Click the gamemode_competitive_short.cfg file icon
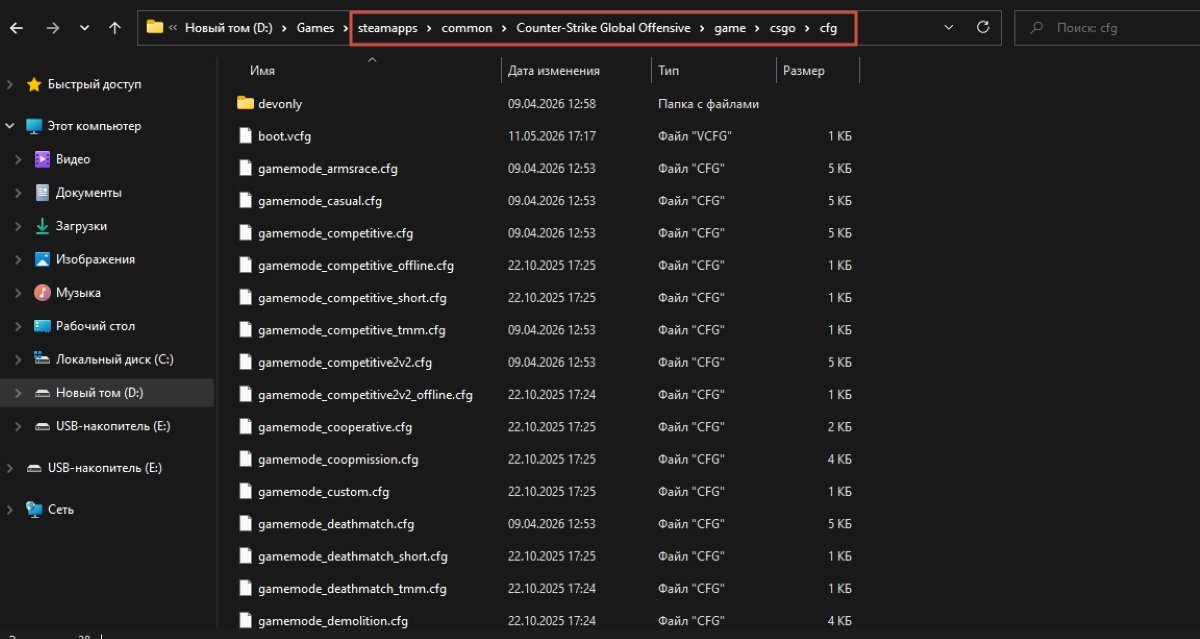 246,297
